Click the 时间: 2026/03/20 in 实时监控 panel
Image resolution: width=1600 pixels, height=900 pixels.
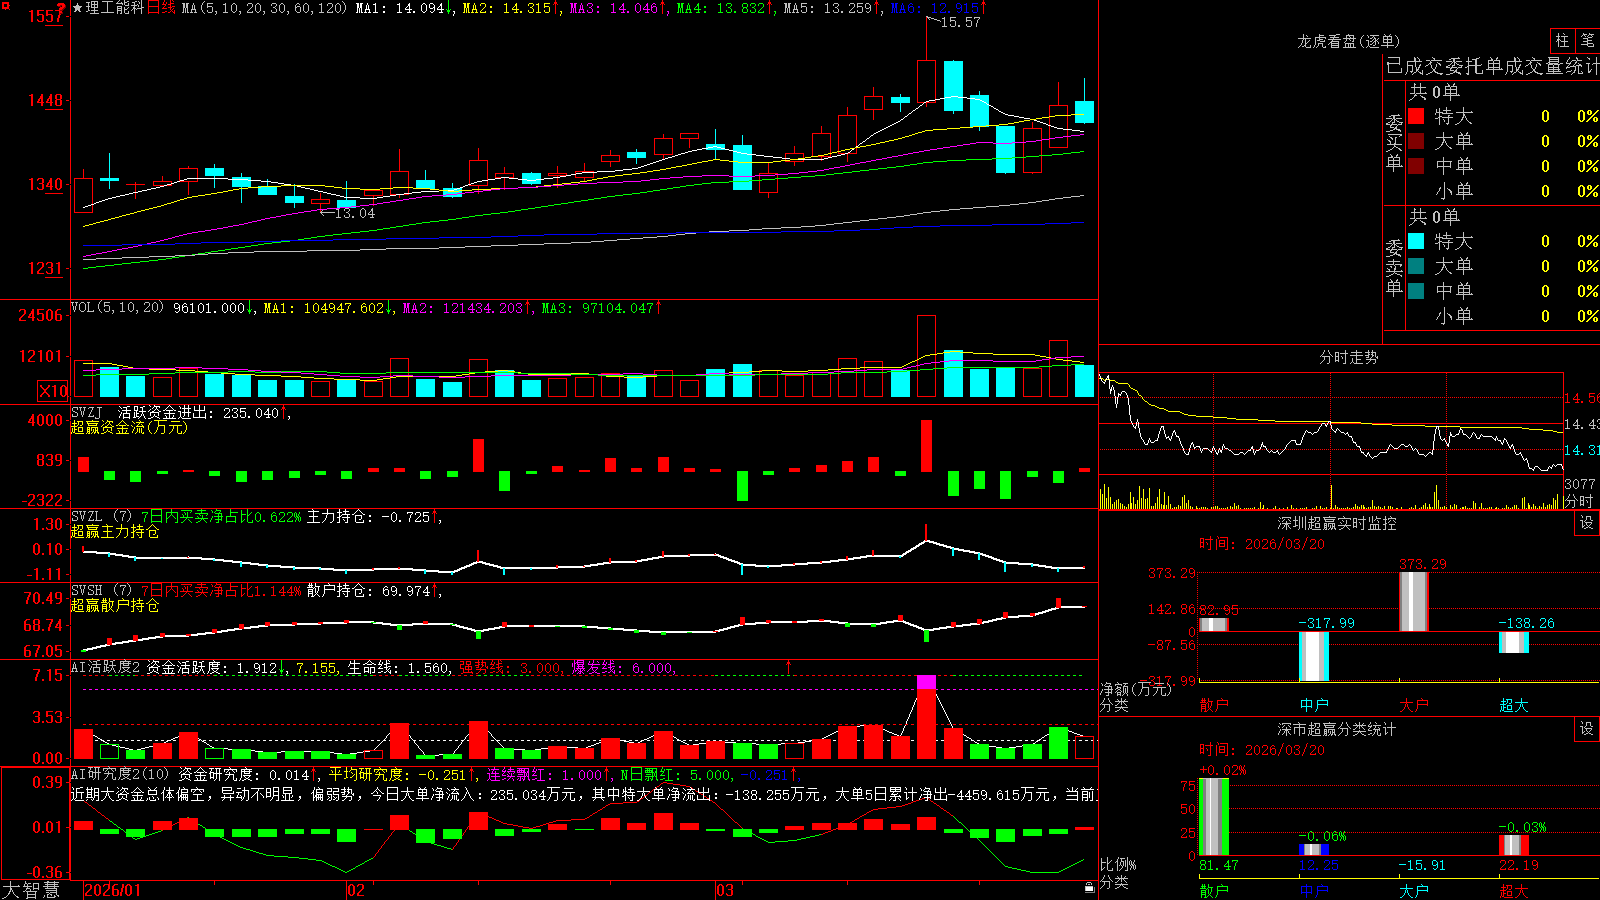pos(1262,544)
